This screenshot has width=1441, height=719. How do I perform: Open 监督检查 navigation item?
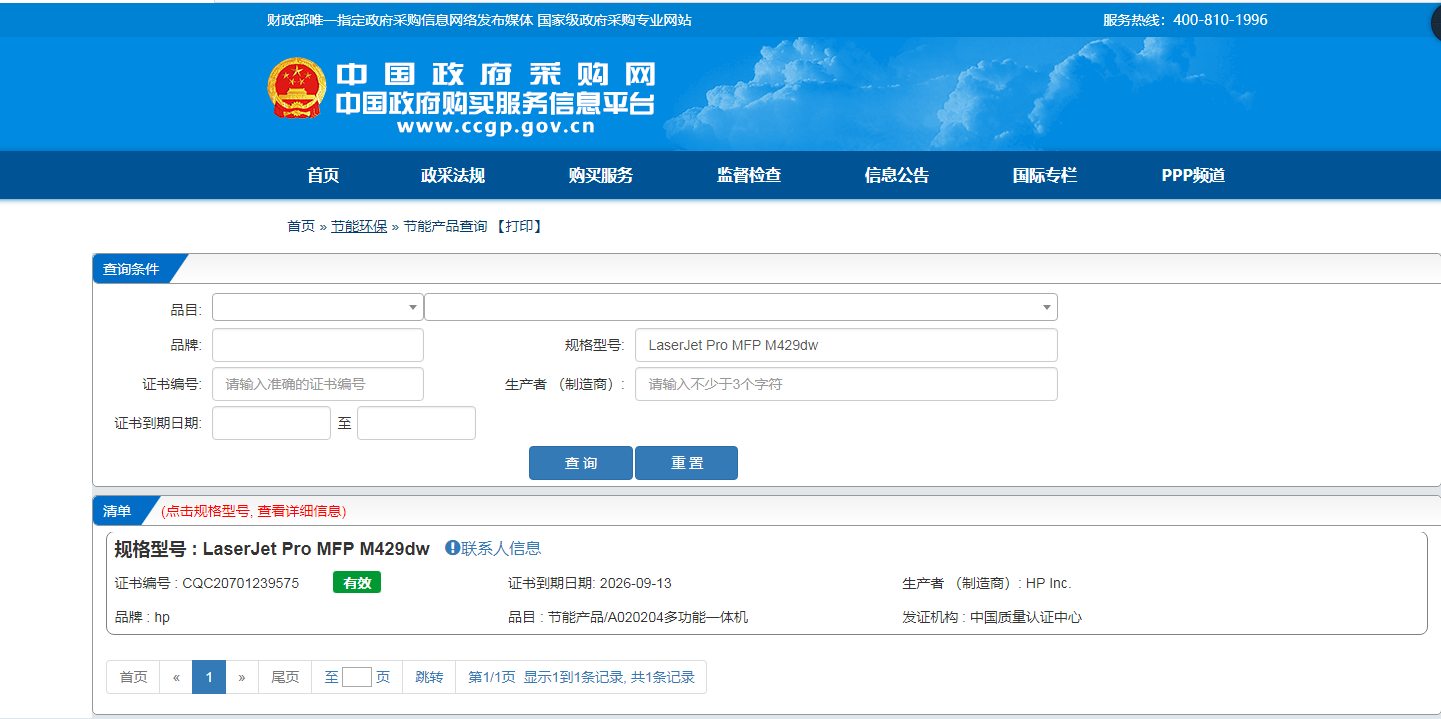click(748, 176)
